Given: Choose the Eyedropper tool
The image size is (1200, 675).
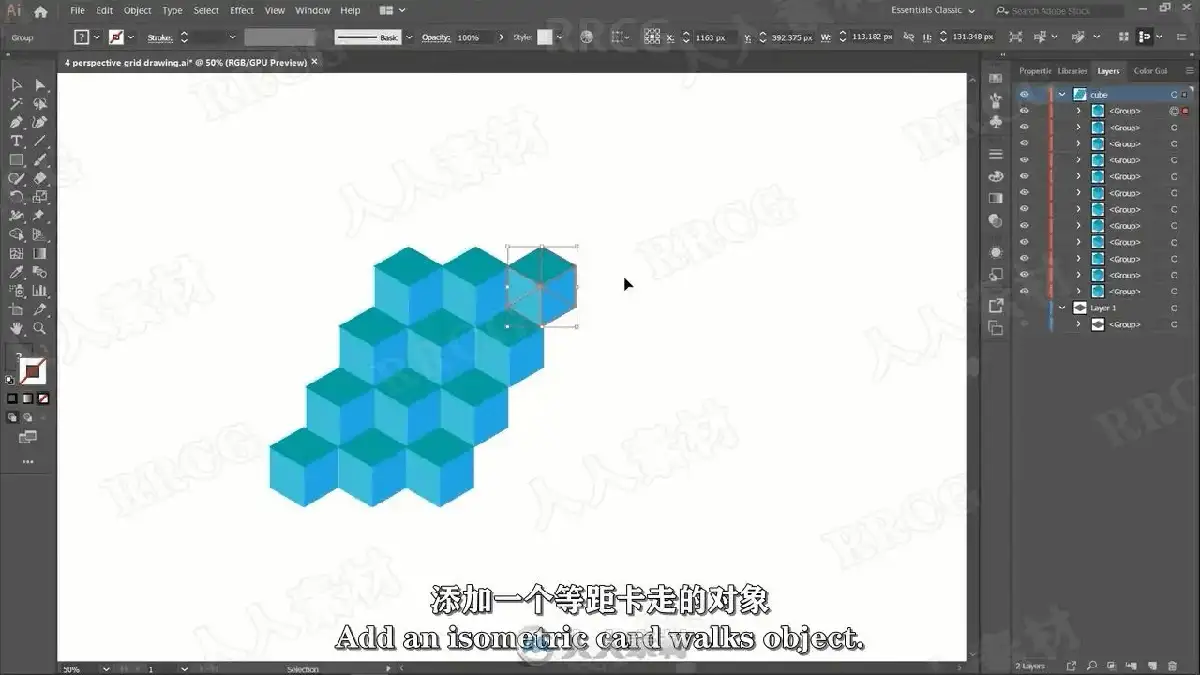Looking at the screenshot, I should tap(16, 272).
